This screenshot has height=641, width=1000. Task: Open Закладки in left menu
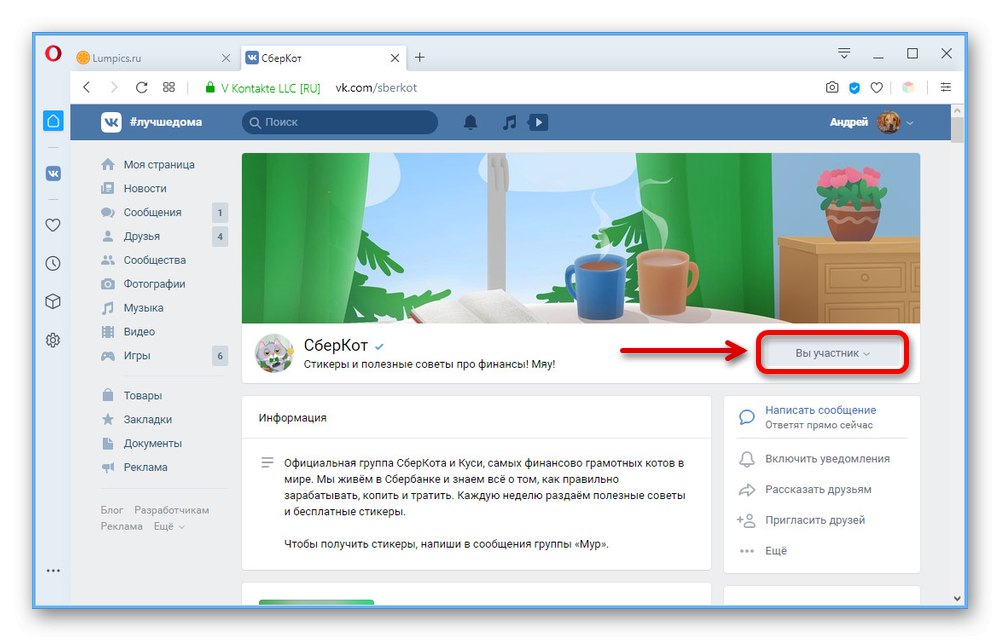(x=147, y=420)
